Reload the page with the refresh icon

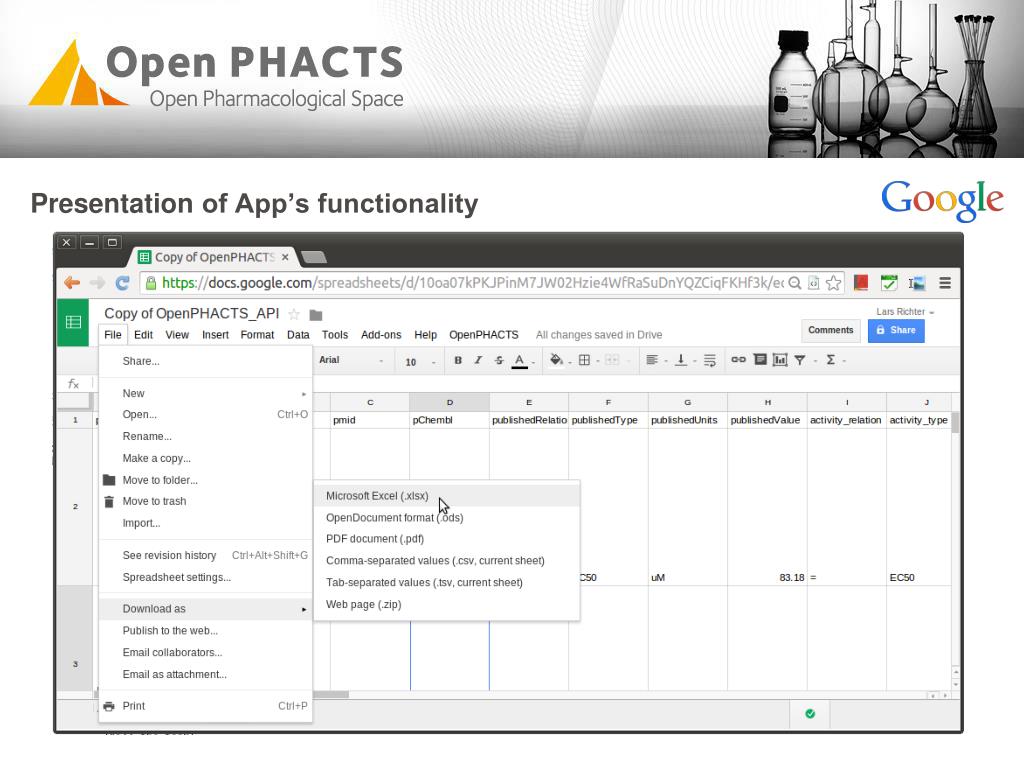coord(122,283)
